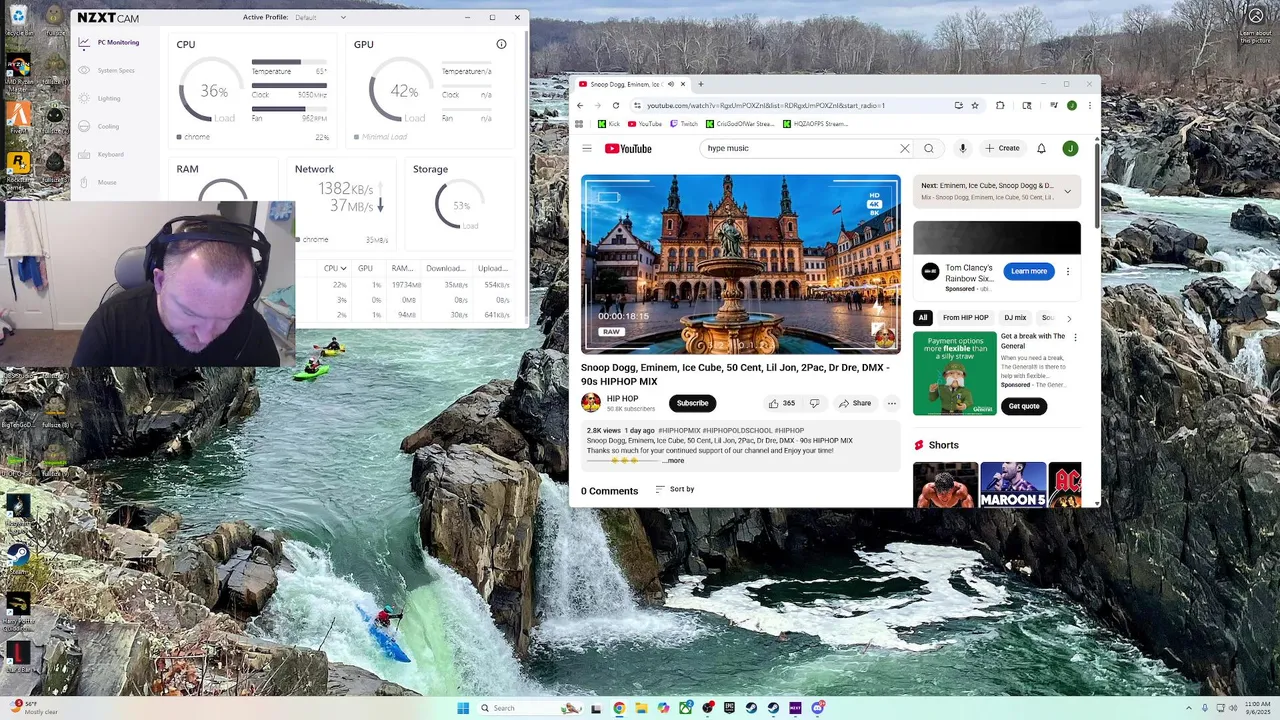1280x720 pixels.
Task: Open Epic Games launcher from taskbar
Action: (729, 708)
